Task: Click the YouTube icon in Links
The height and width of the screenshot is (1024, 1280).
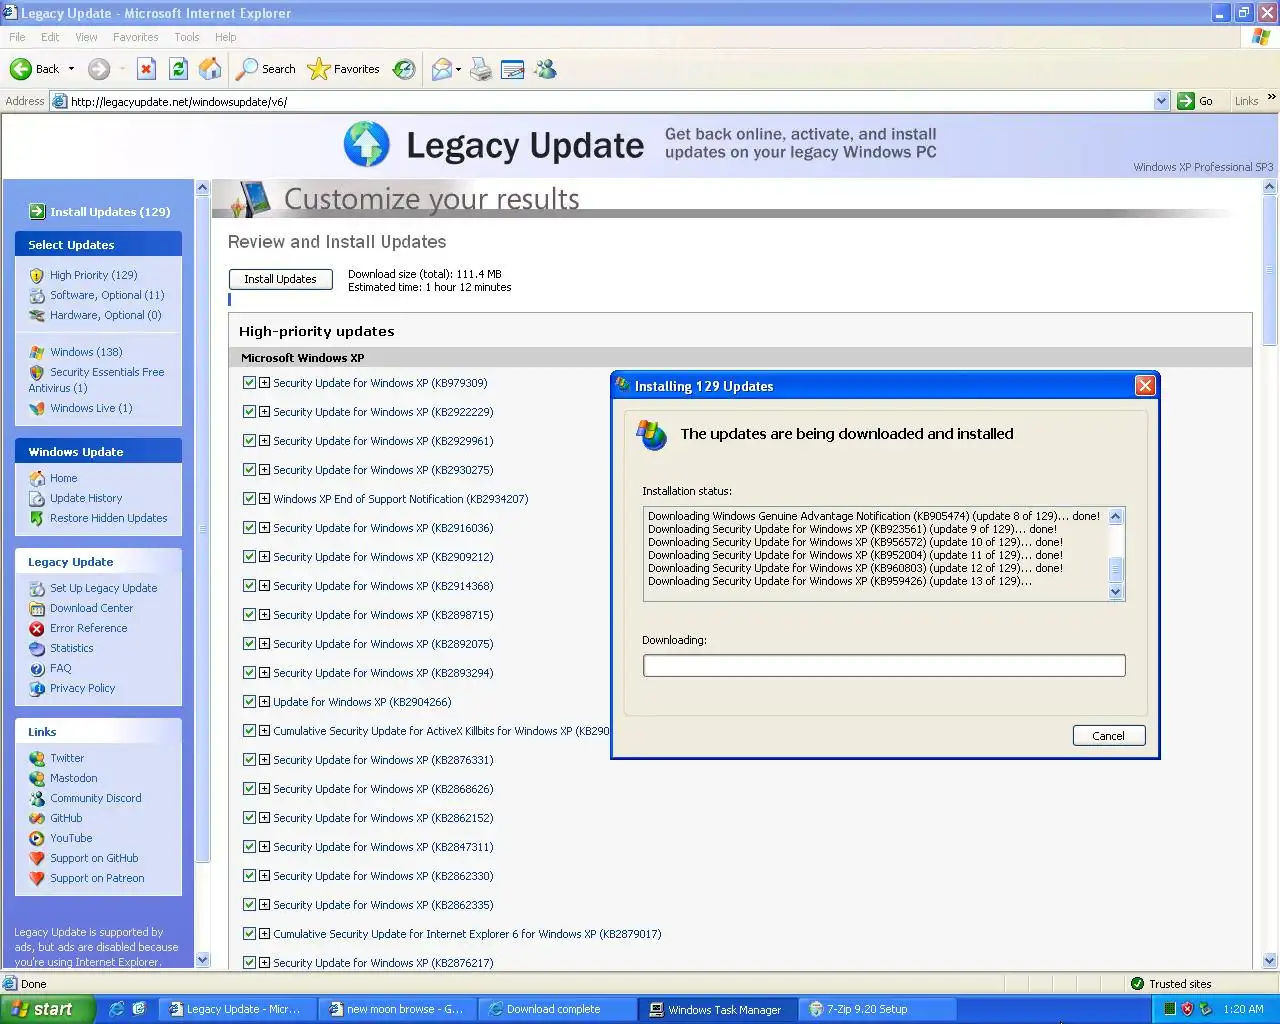Action: click(x=37, y=838)
